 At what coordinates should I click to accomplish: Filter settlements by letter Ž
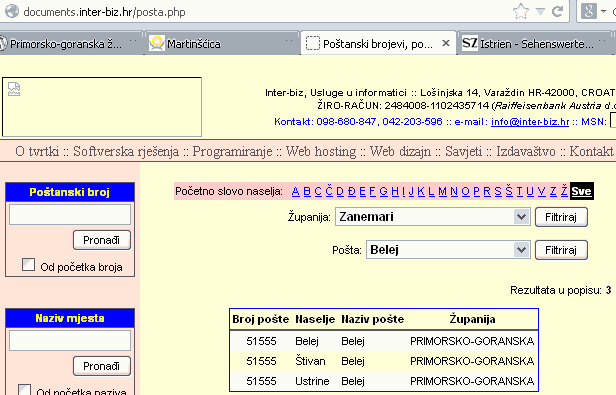tap(564, 191)
